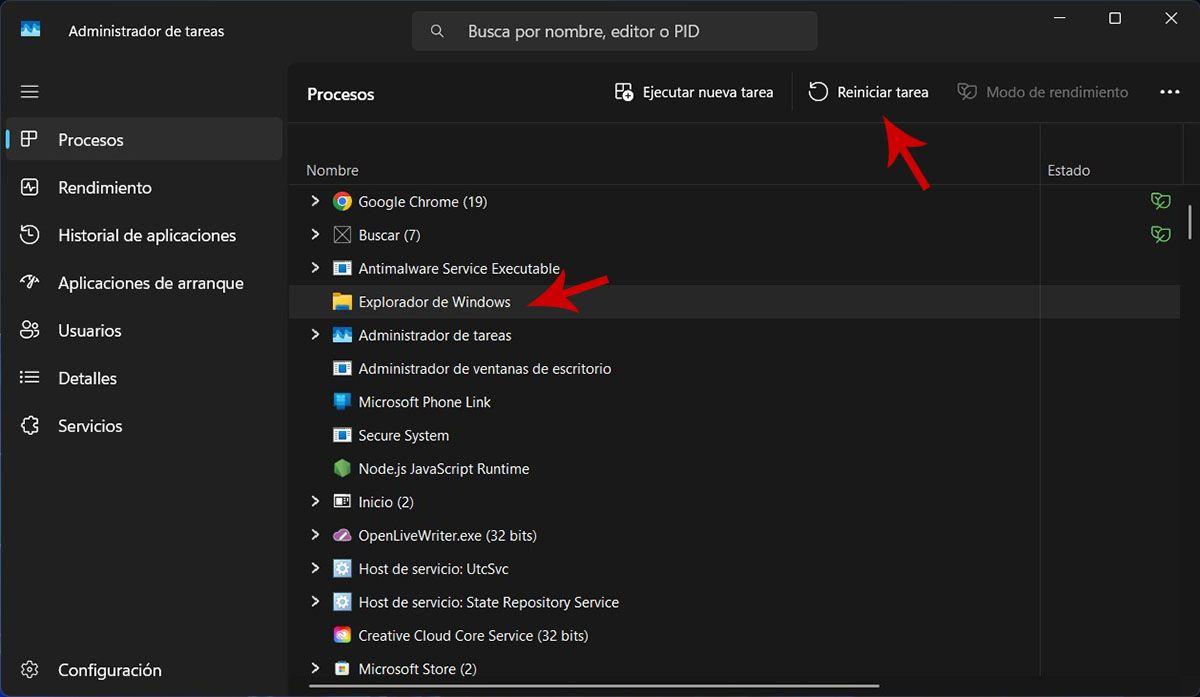Screen dimensions: 1200x697
Task: Switch to the Usuarios section
Action: pyautogui.click(x=144, y=331)
